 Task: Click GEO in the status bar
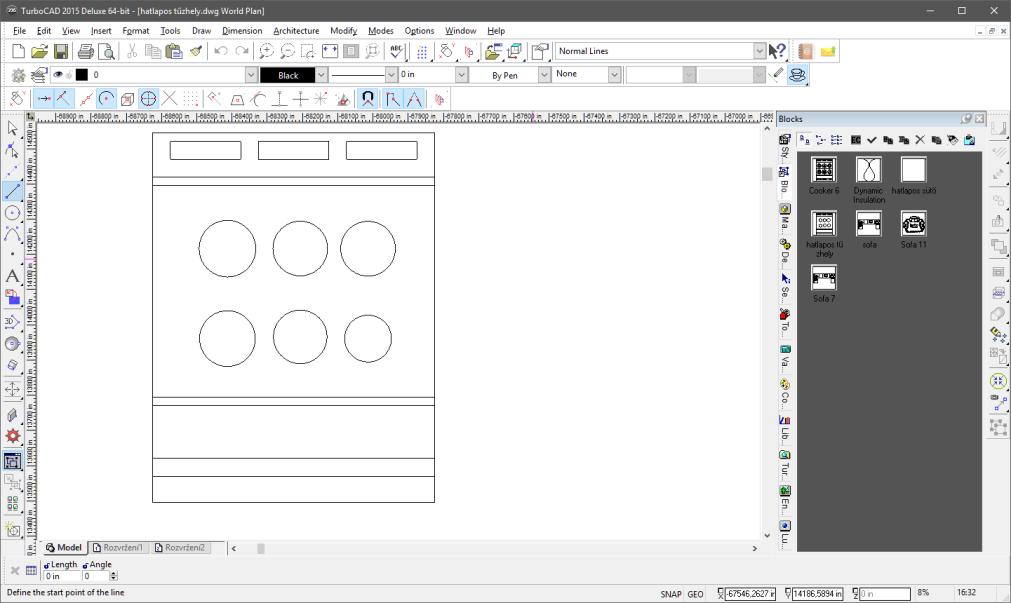tap(695, 594)
